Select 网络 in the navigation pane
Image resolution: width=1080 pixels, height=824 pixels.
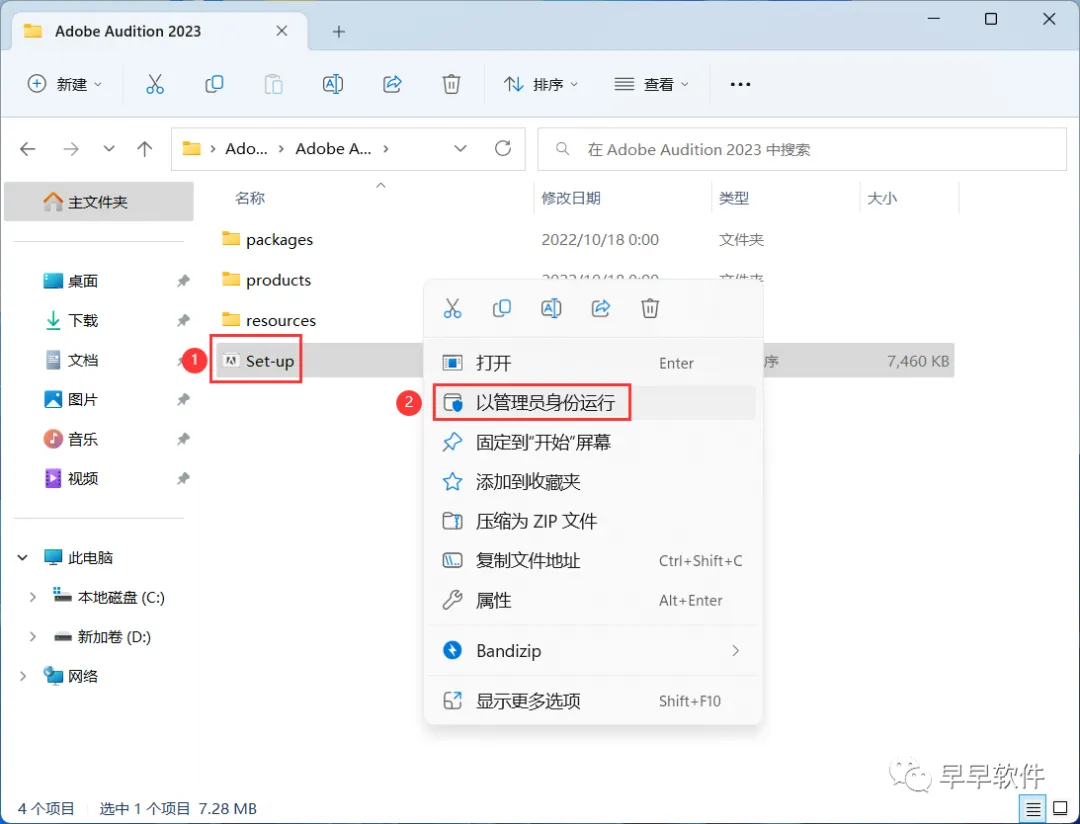[83, 676]
